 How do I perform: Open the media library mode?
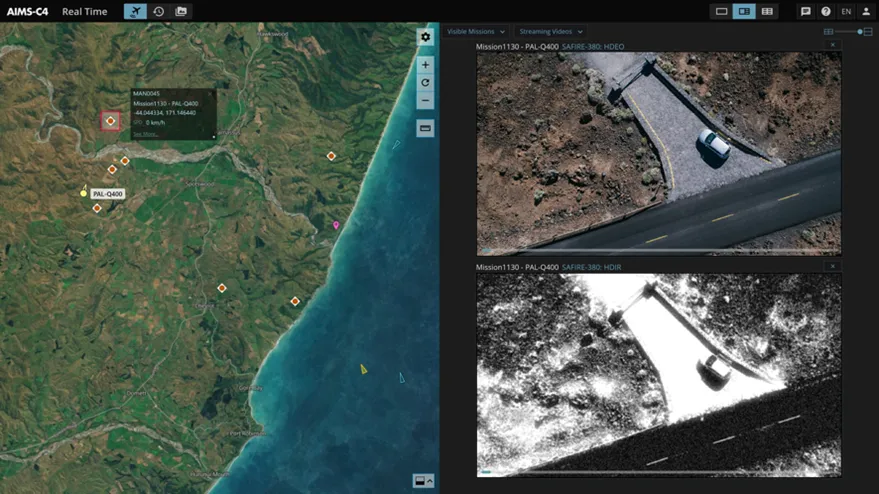pyautogui.click(x=181, y=11)
